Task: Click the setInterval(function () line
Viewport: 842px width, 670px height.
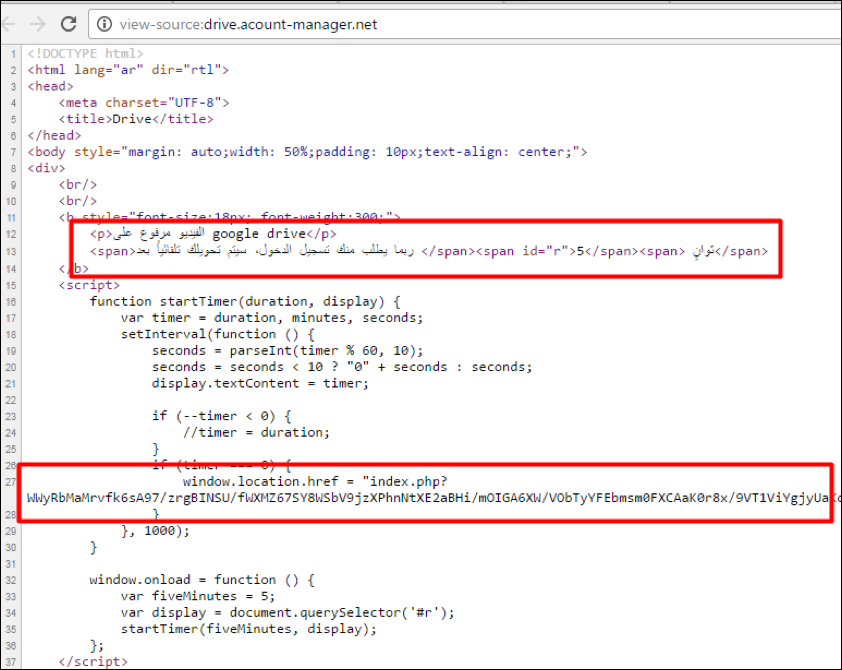Action: click(x=217, y=334)
